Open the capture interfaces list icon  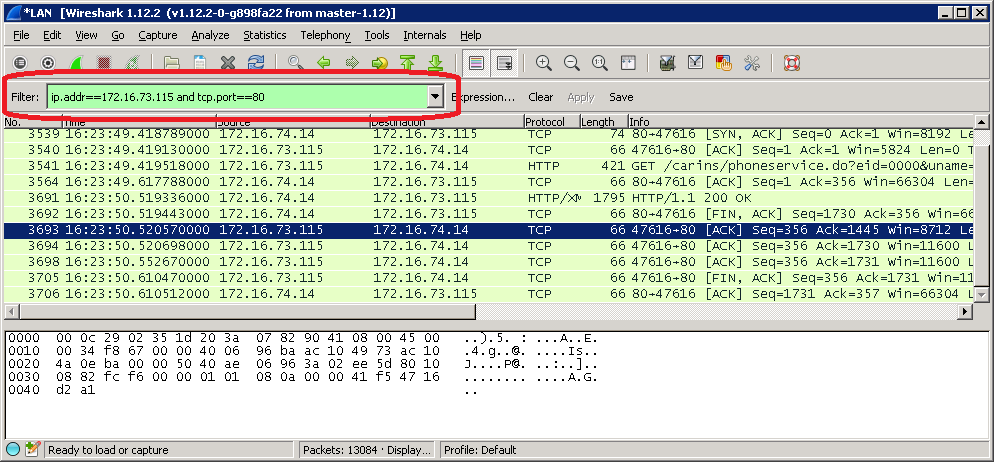pyautogui.click(x=20, y=63)
